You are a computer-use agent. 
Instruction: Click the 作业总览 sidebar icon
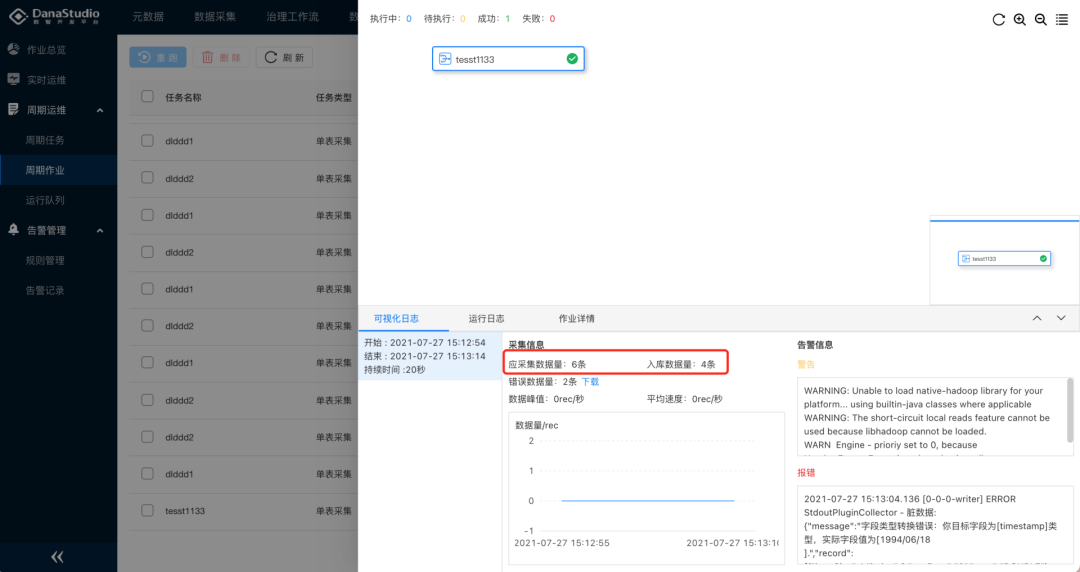point(13,50)
